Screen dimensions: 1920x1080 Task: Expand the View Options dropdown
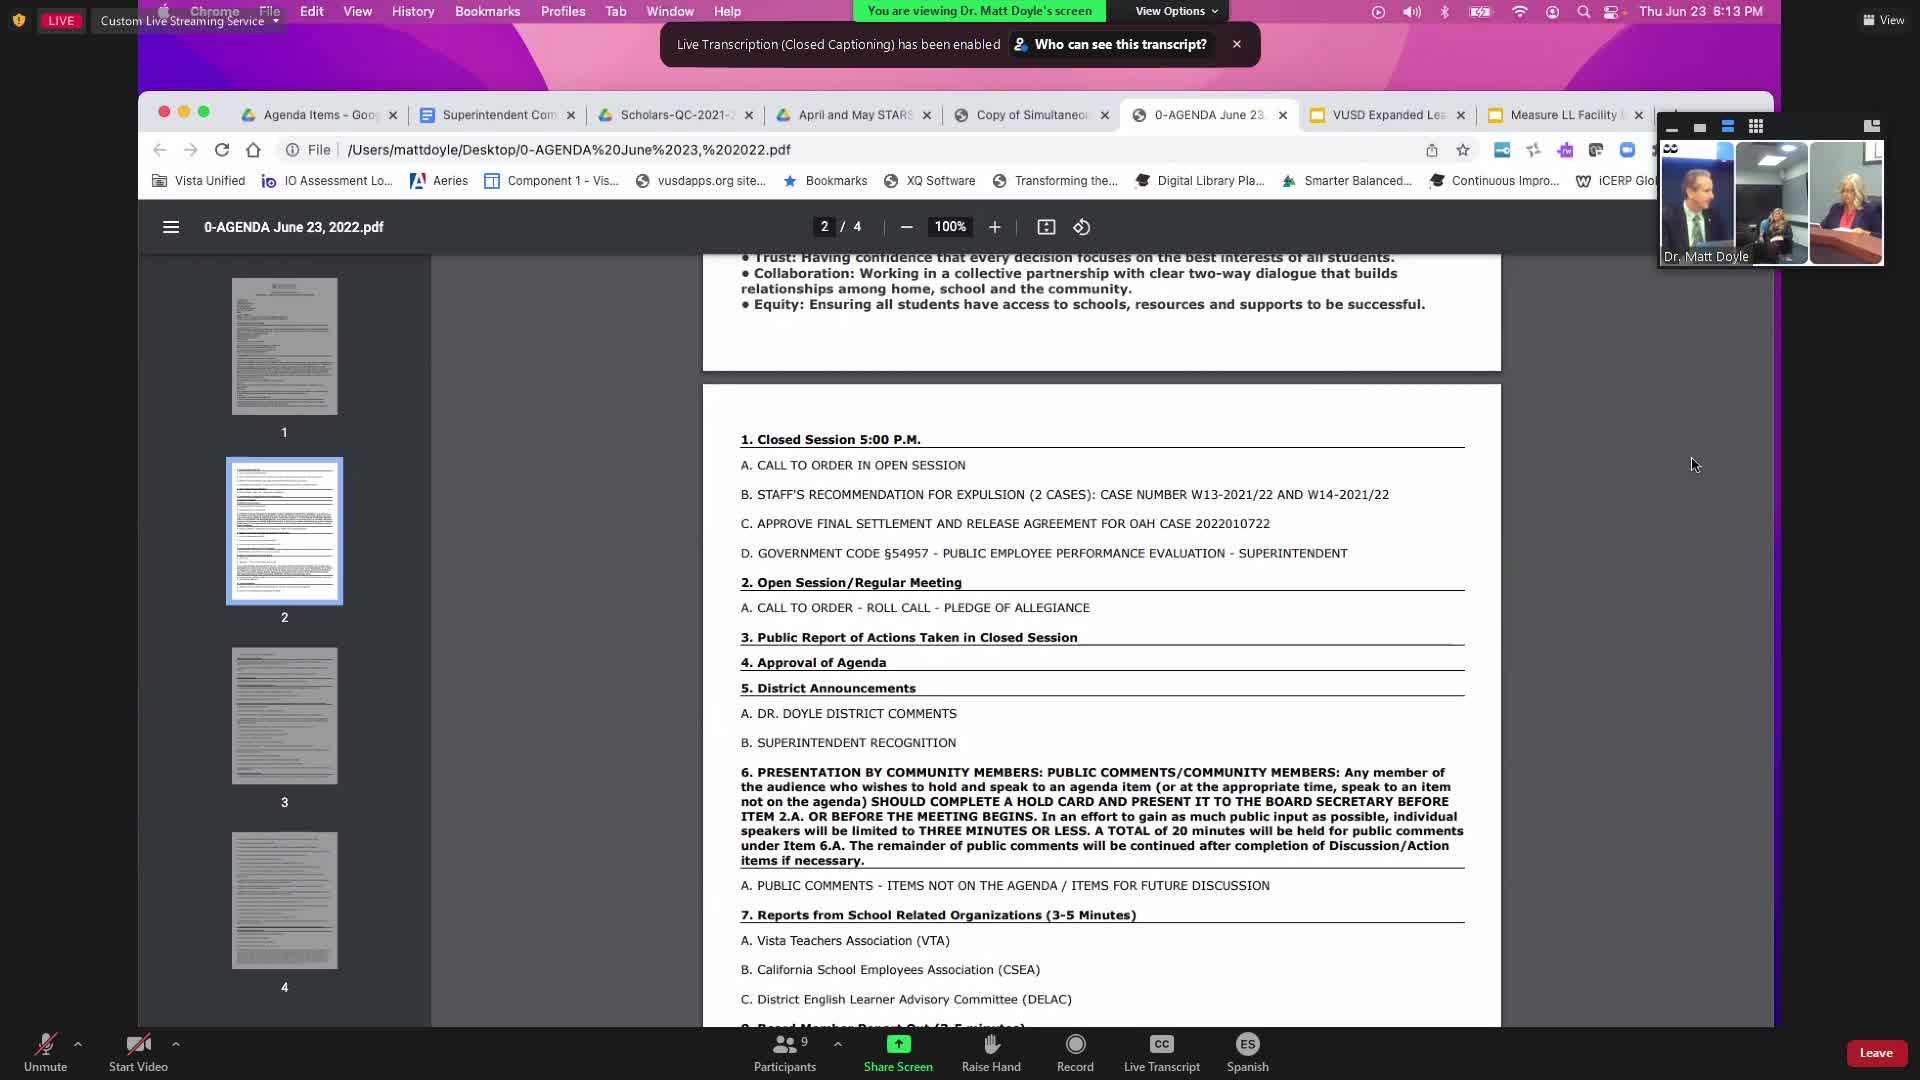point(1176,11)
